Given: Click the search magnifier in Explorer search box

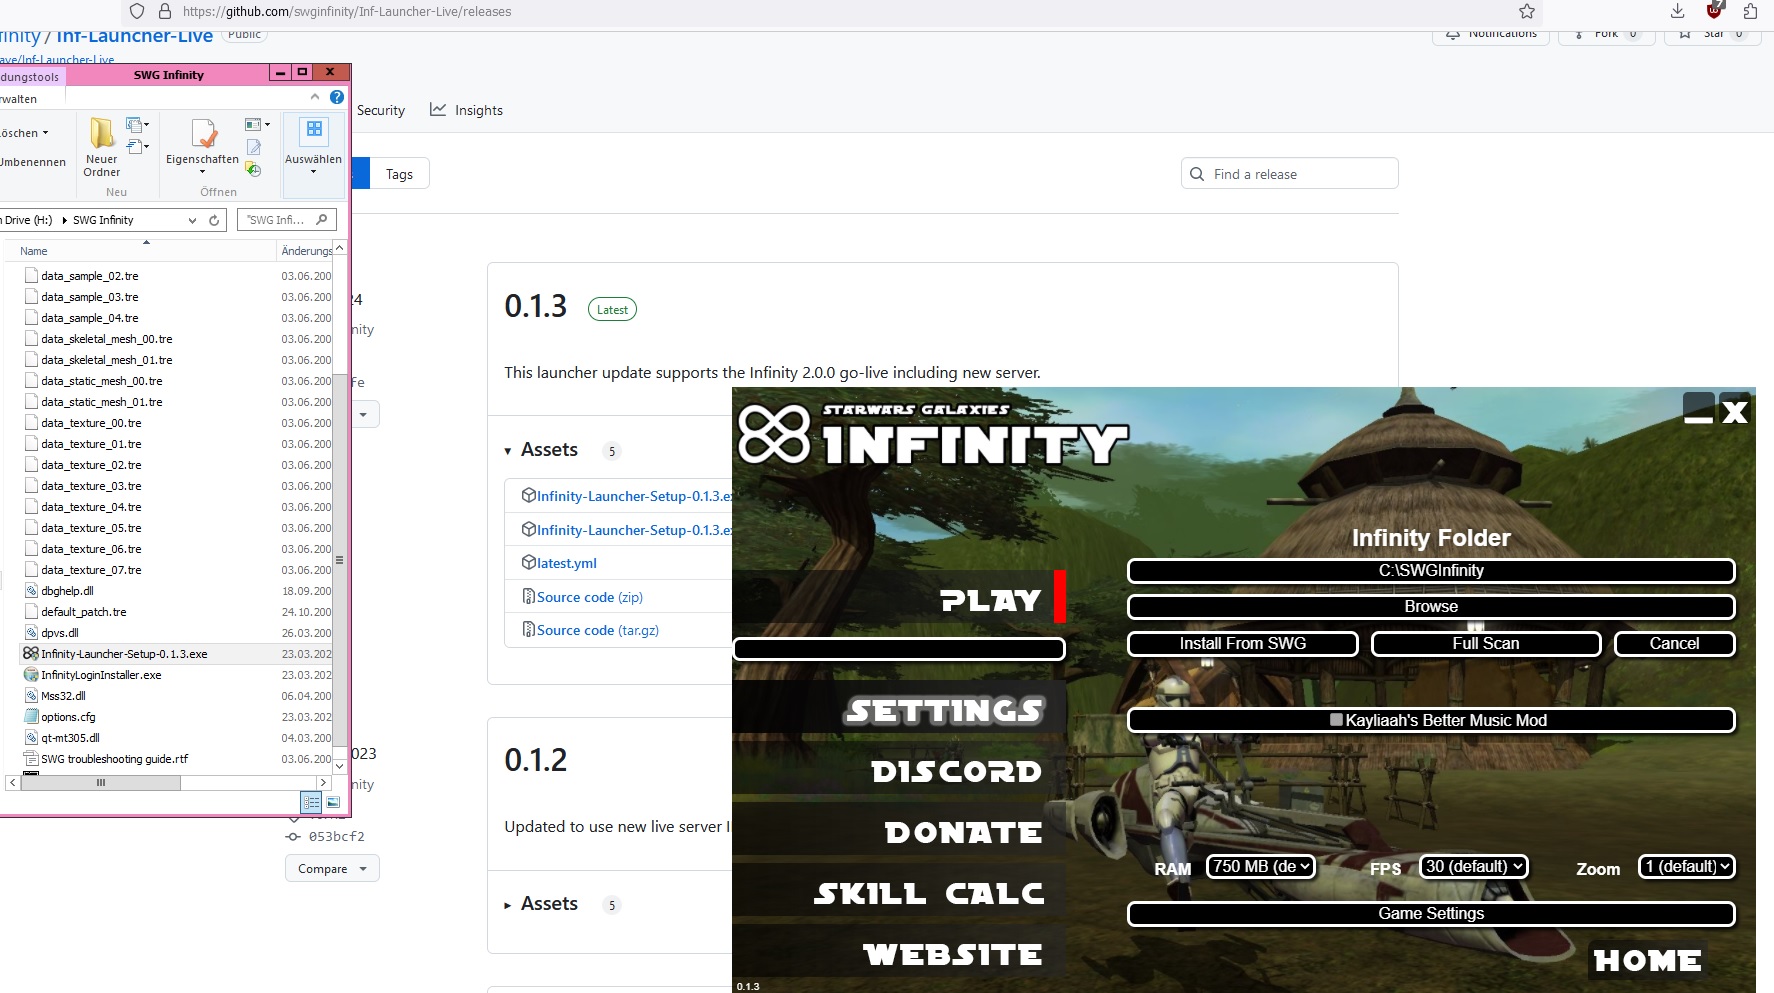Looking at the screenshot, I should point(321,220).
